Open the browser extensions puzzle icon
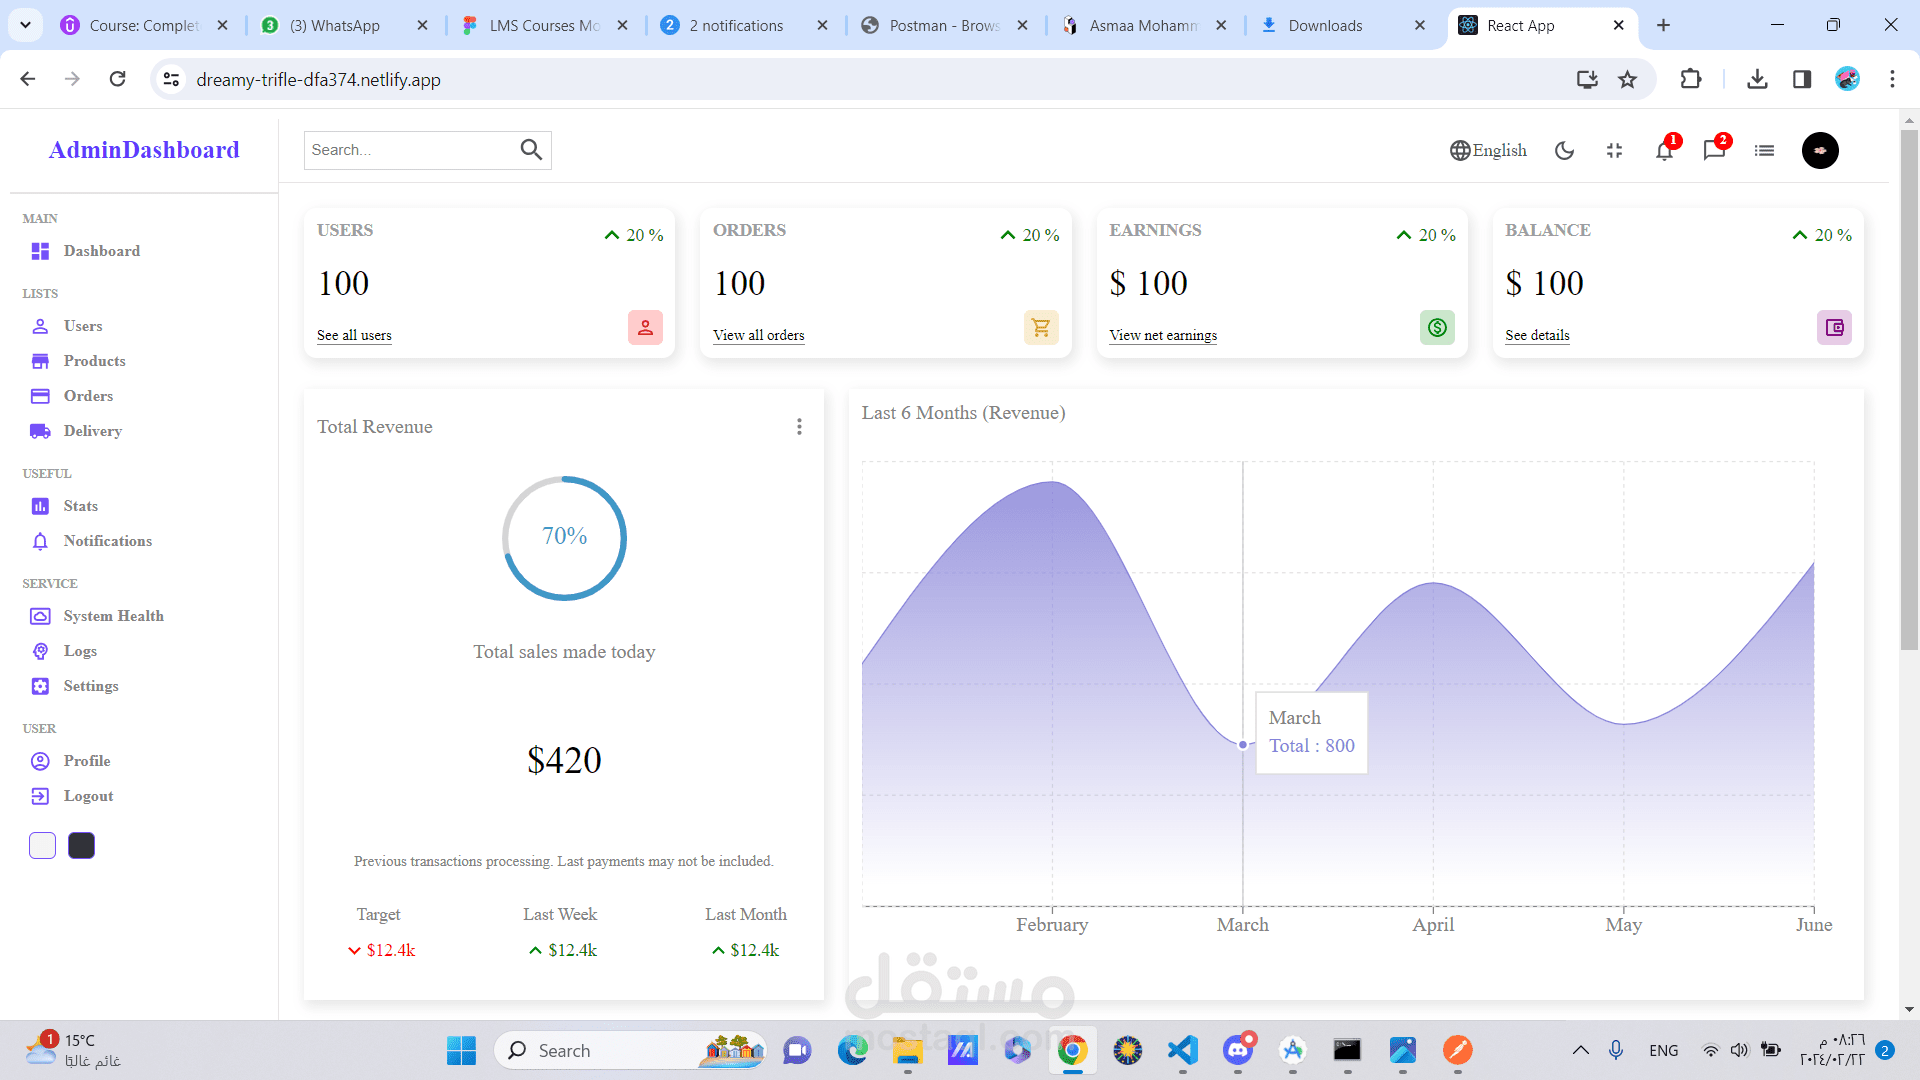The height and width of the screenshot is (1080, 1920). point(1691,79)
